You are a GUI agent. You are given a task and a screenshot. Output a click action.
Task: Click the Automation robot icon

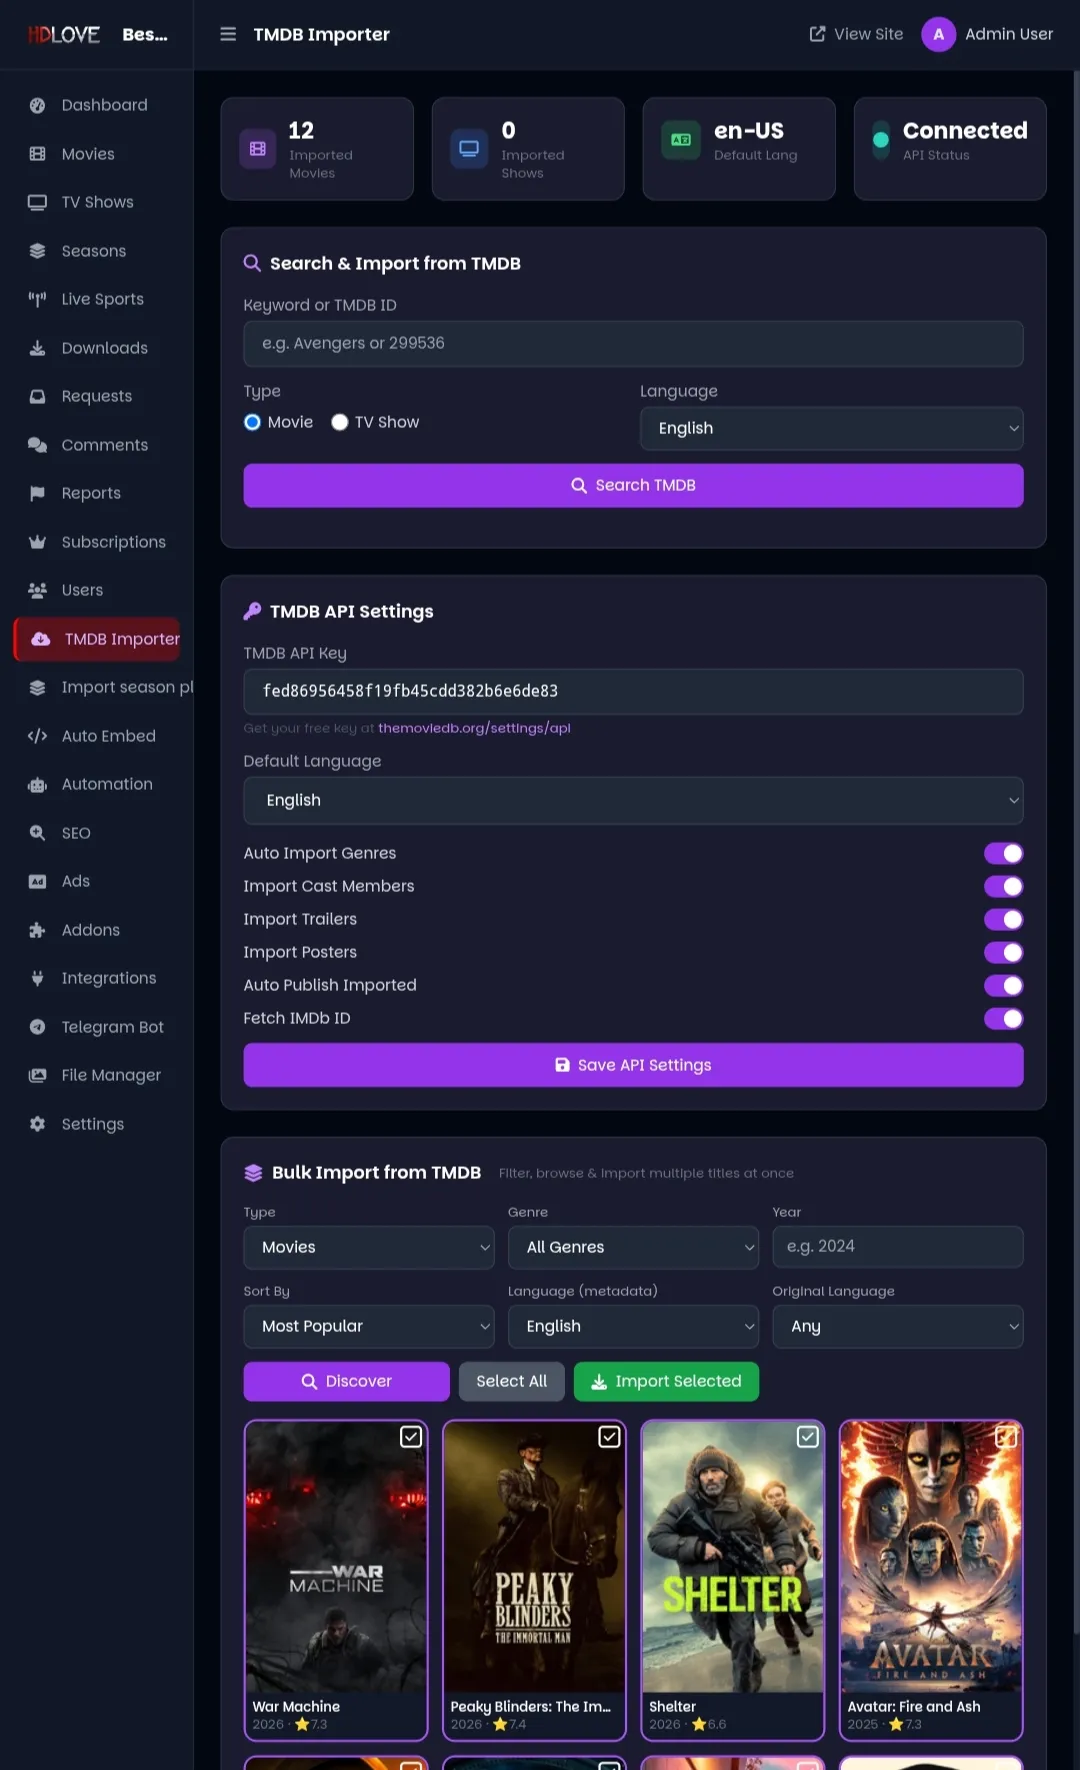[x=37, y=784]
